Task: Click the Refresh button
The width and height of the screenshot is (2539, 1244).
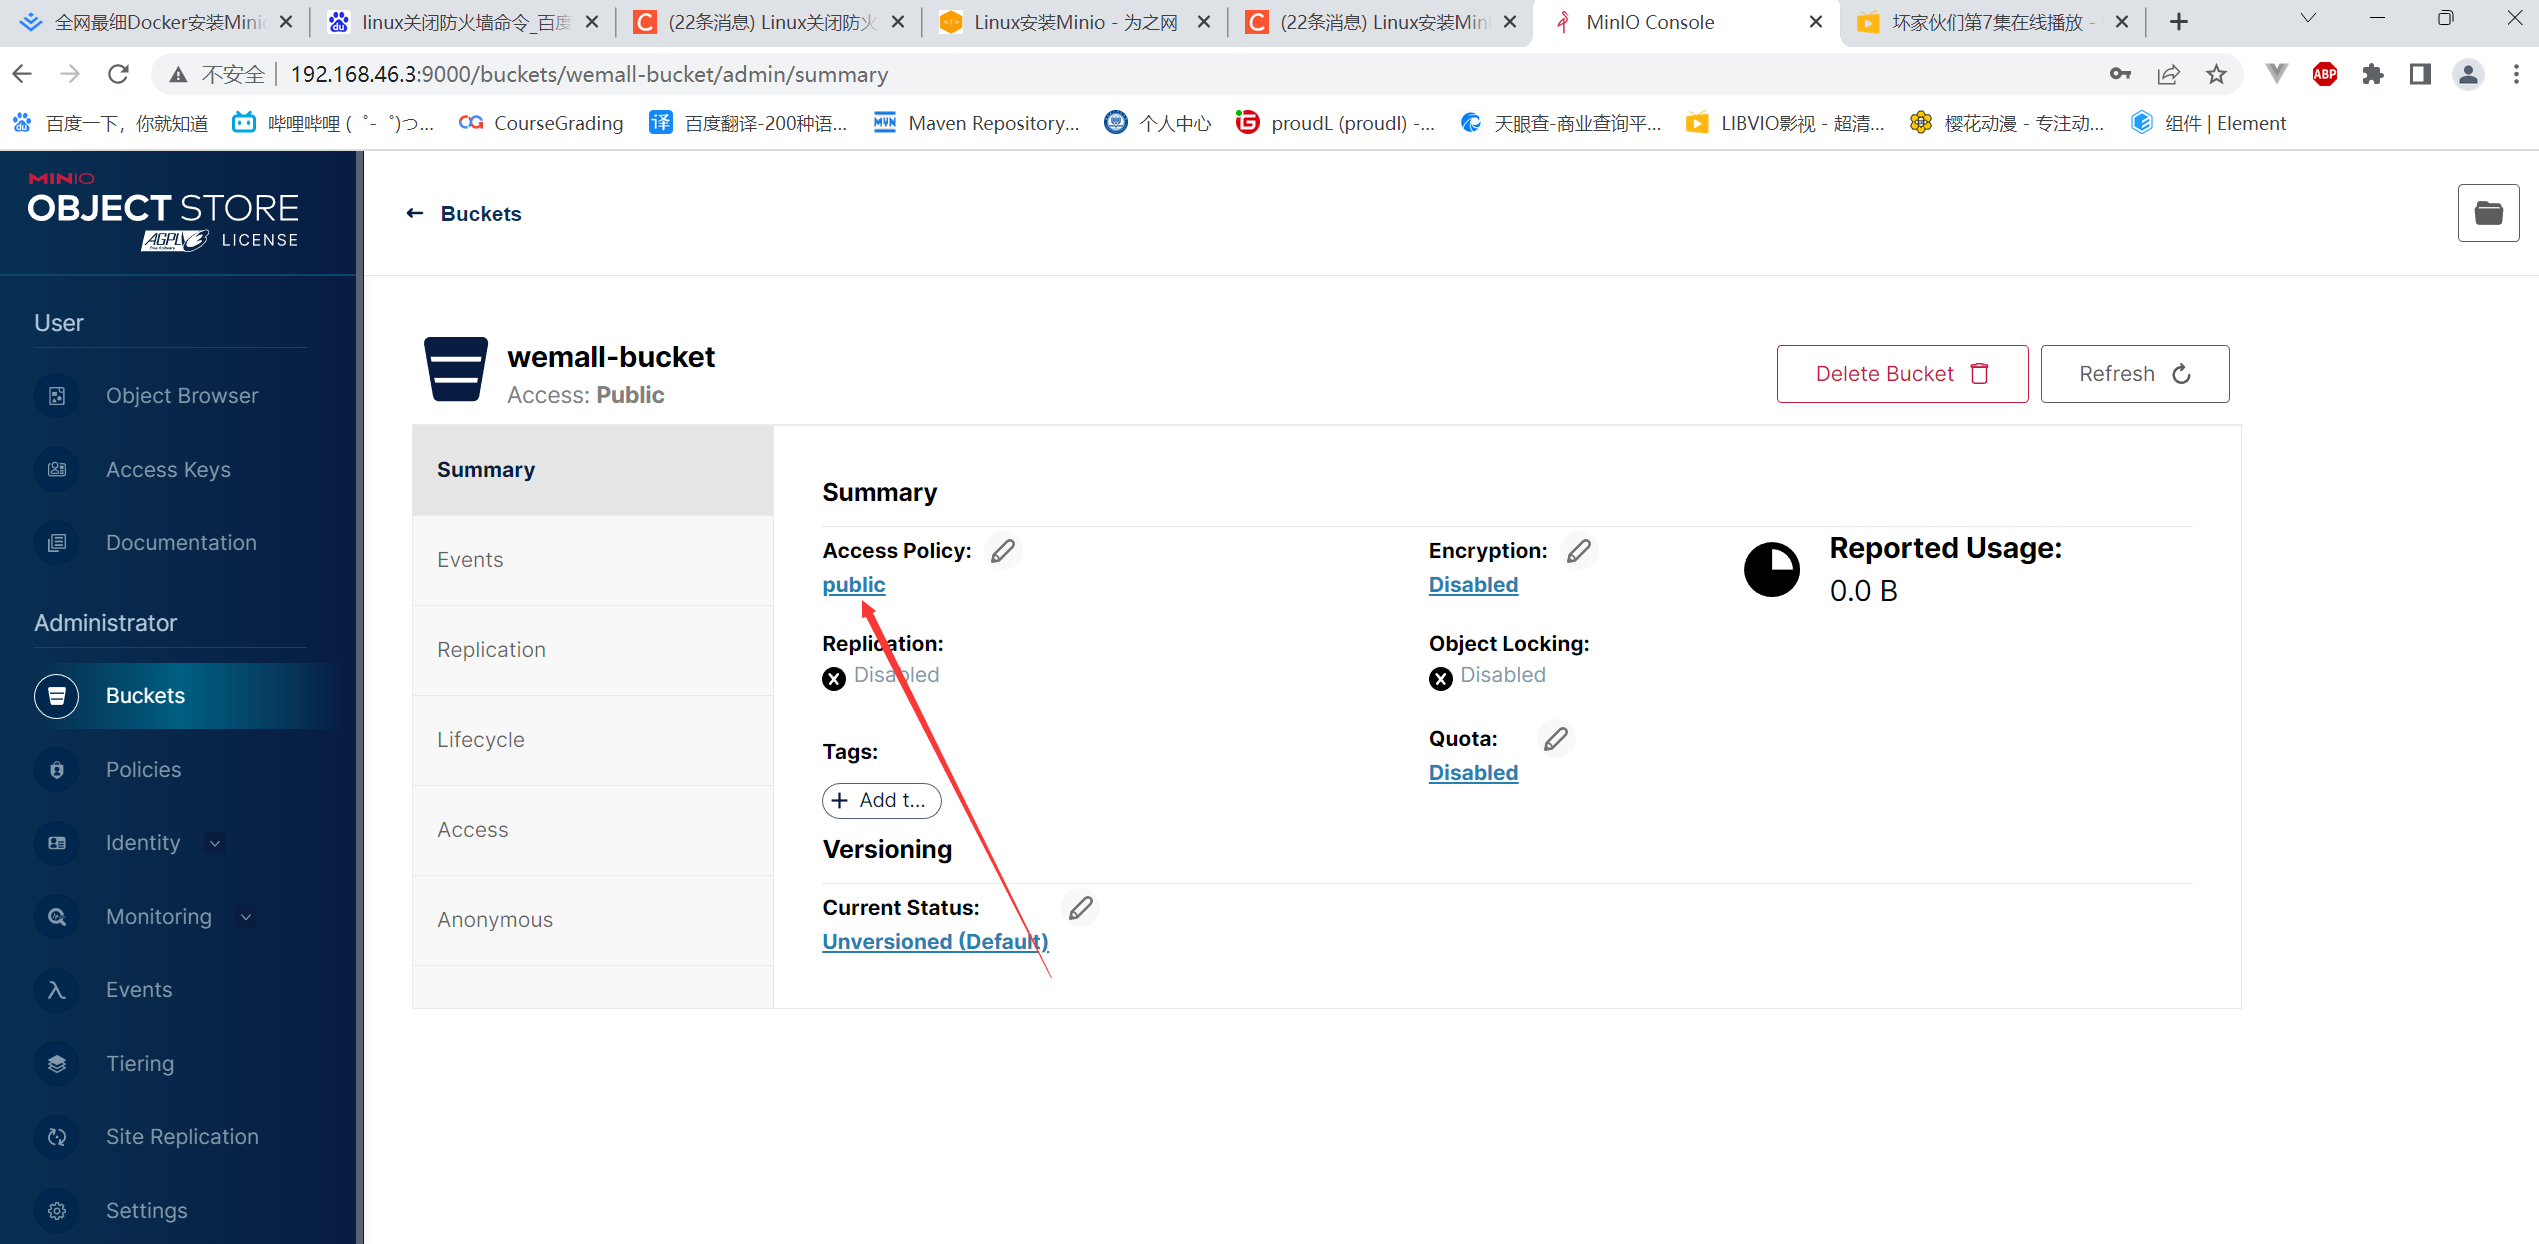Action: pyautogui.click(x=2134, y=374)
